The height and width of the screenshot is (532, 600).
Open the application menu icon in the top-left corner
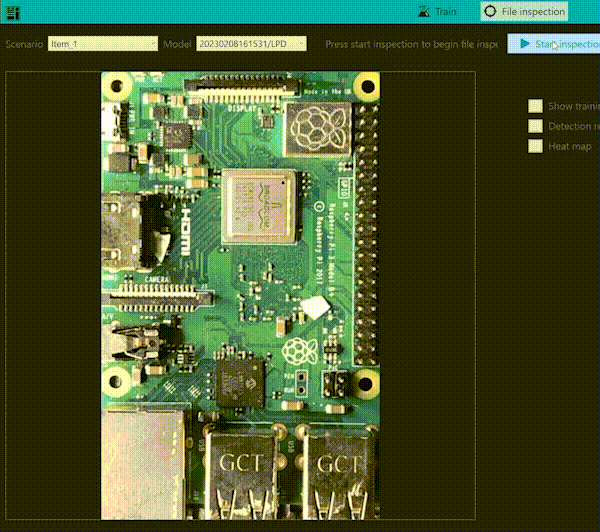point(13,12)
